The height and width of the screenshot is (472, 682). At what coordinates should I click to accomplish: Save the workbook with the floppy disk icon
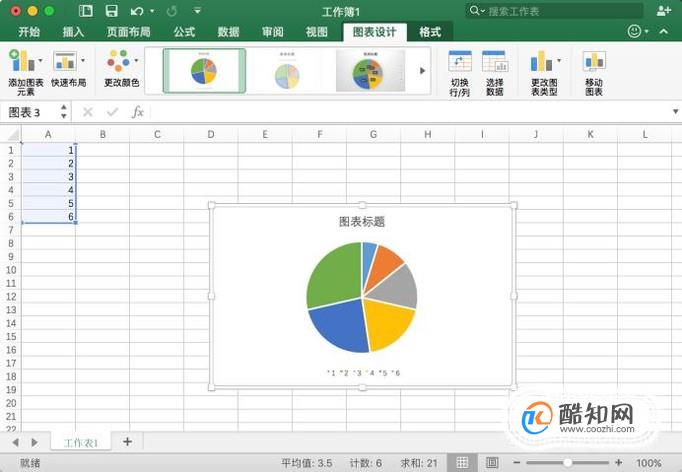click(112, 11)
